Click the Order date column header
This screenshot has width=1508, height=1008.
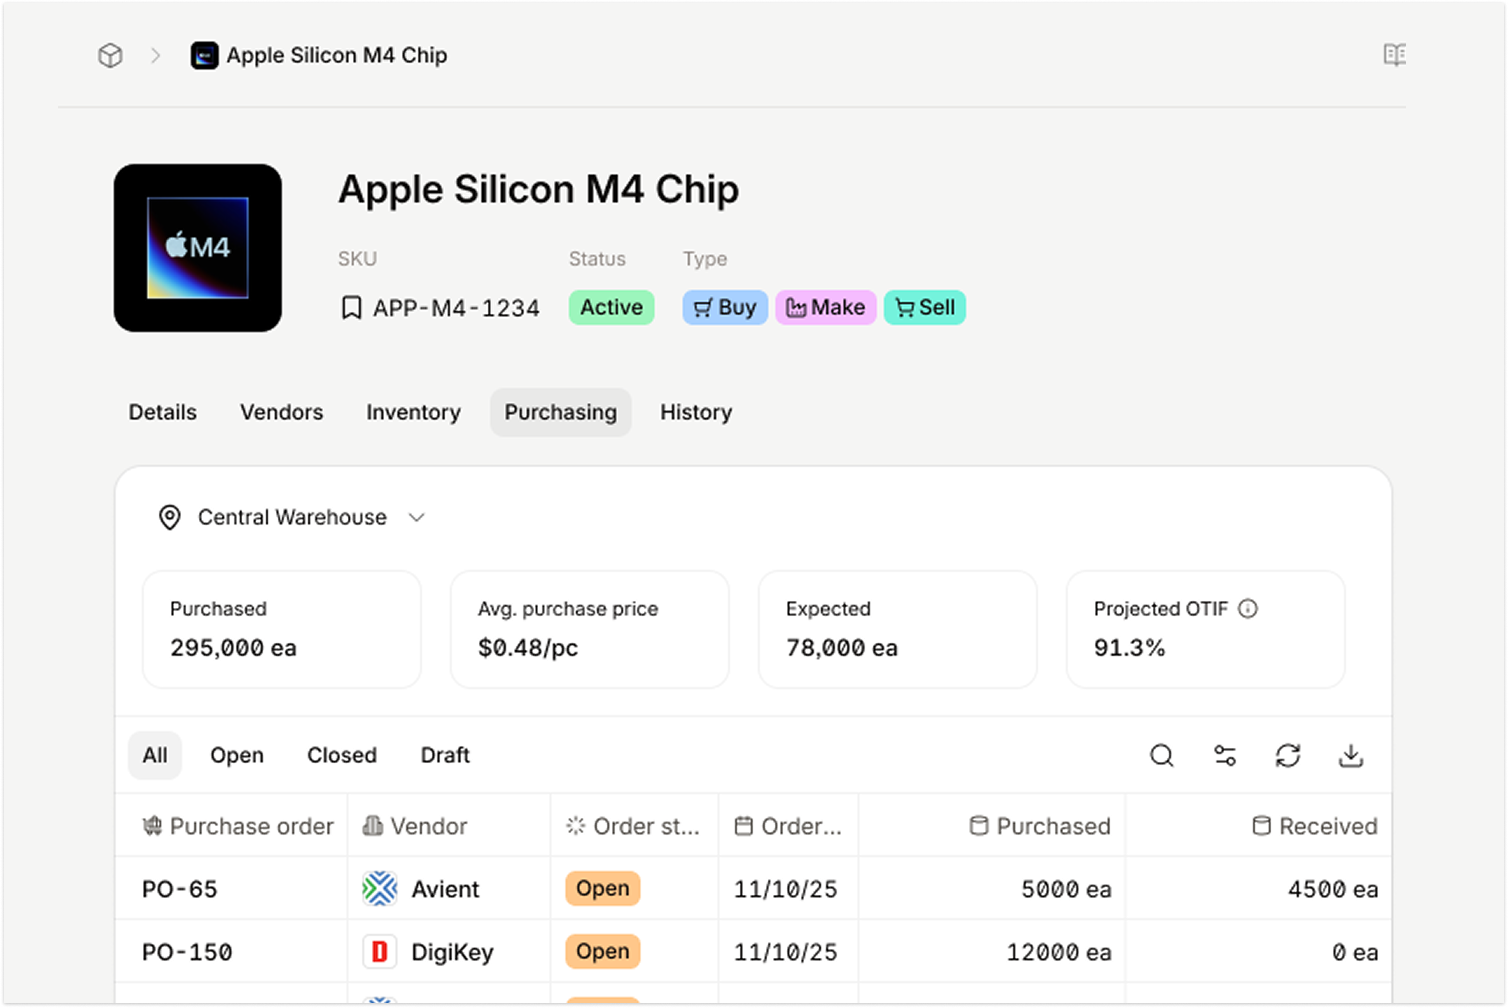point(789,826)
